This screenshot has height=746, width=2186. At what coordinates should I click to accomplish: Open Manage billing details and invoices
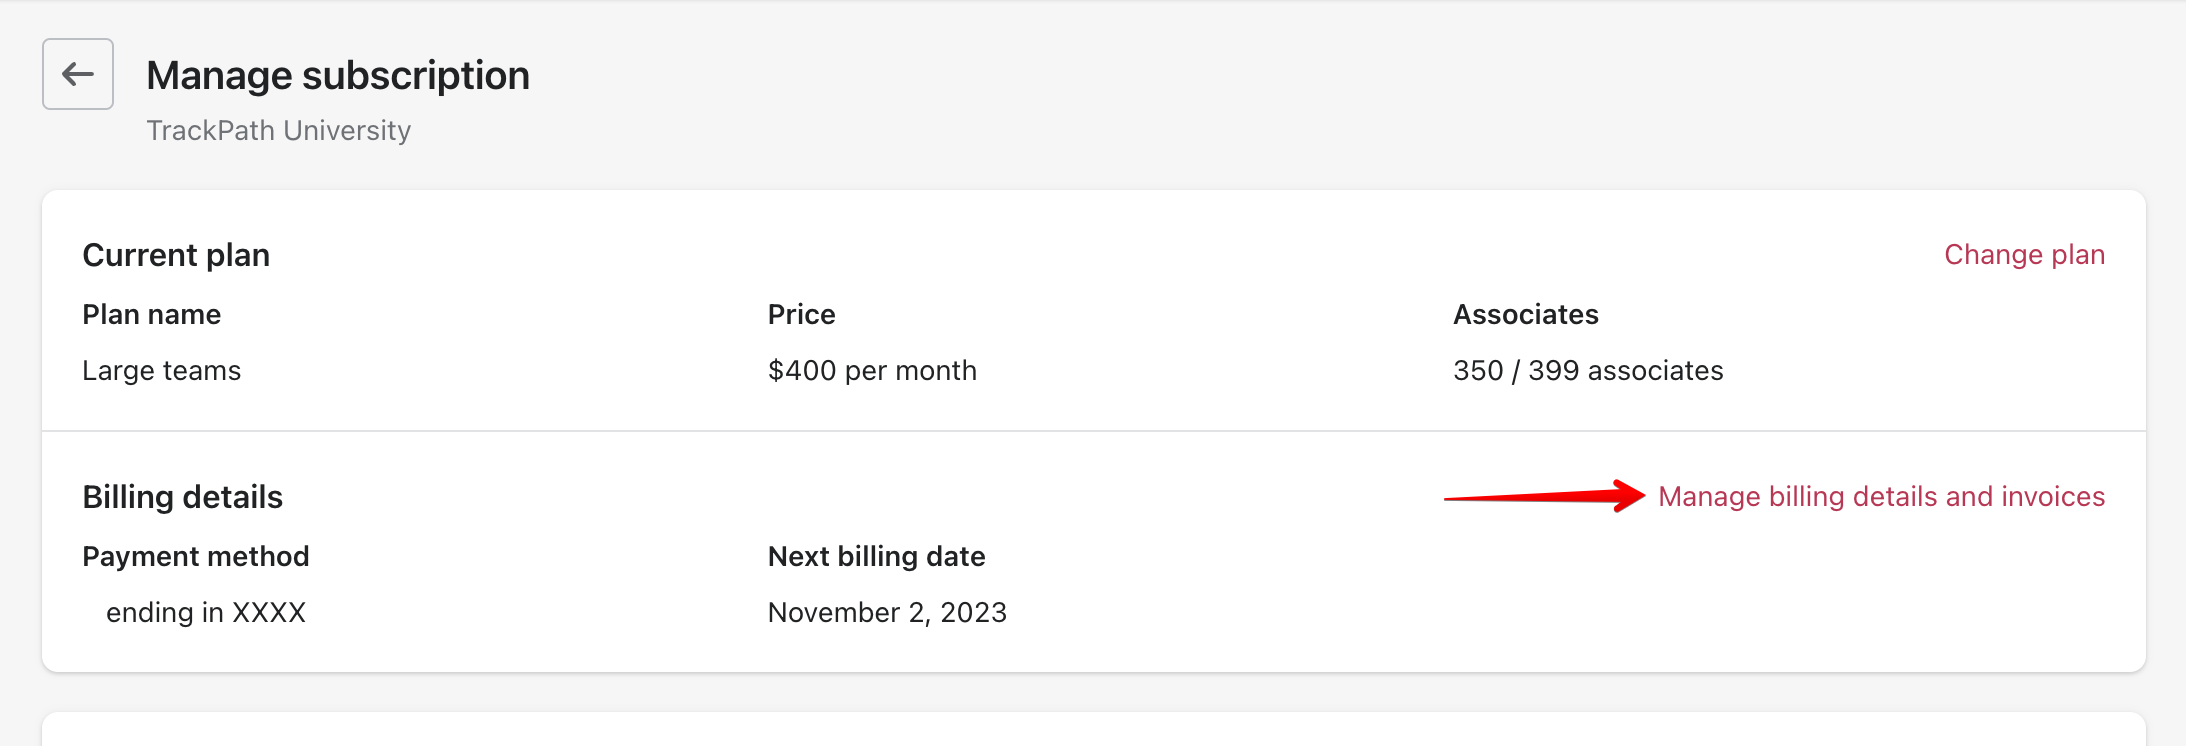[1881, 496]
